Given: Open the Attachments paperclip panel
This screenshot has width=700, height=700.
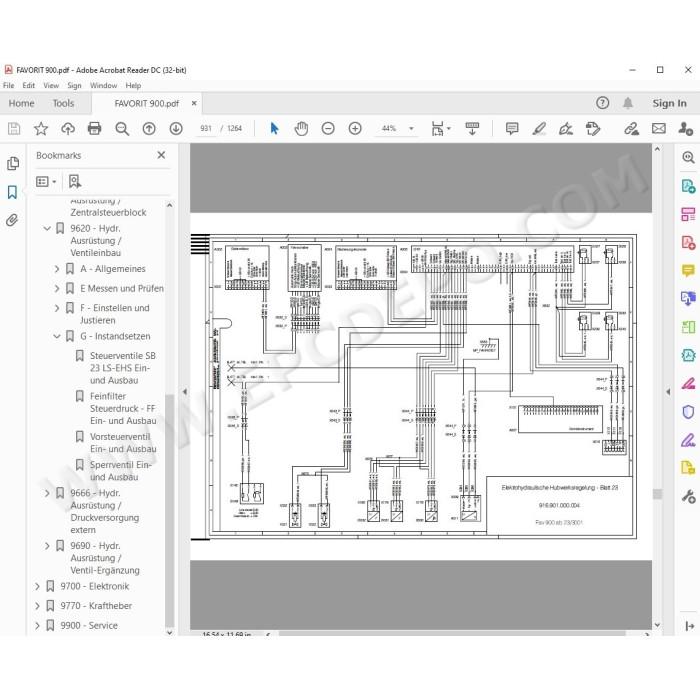Looking at the screenshot, I should (12, 220).
